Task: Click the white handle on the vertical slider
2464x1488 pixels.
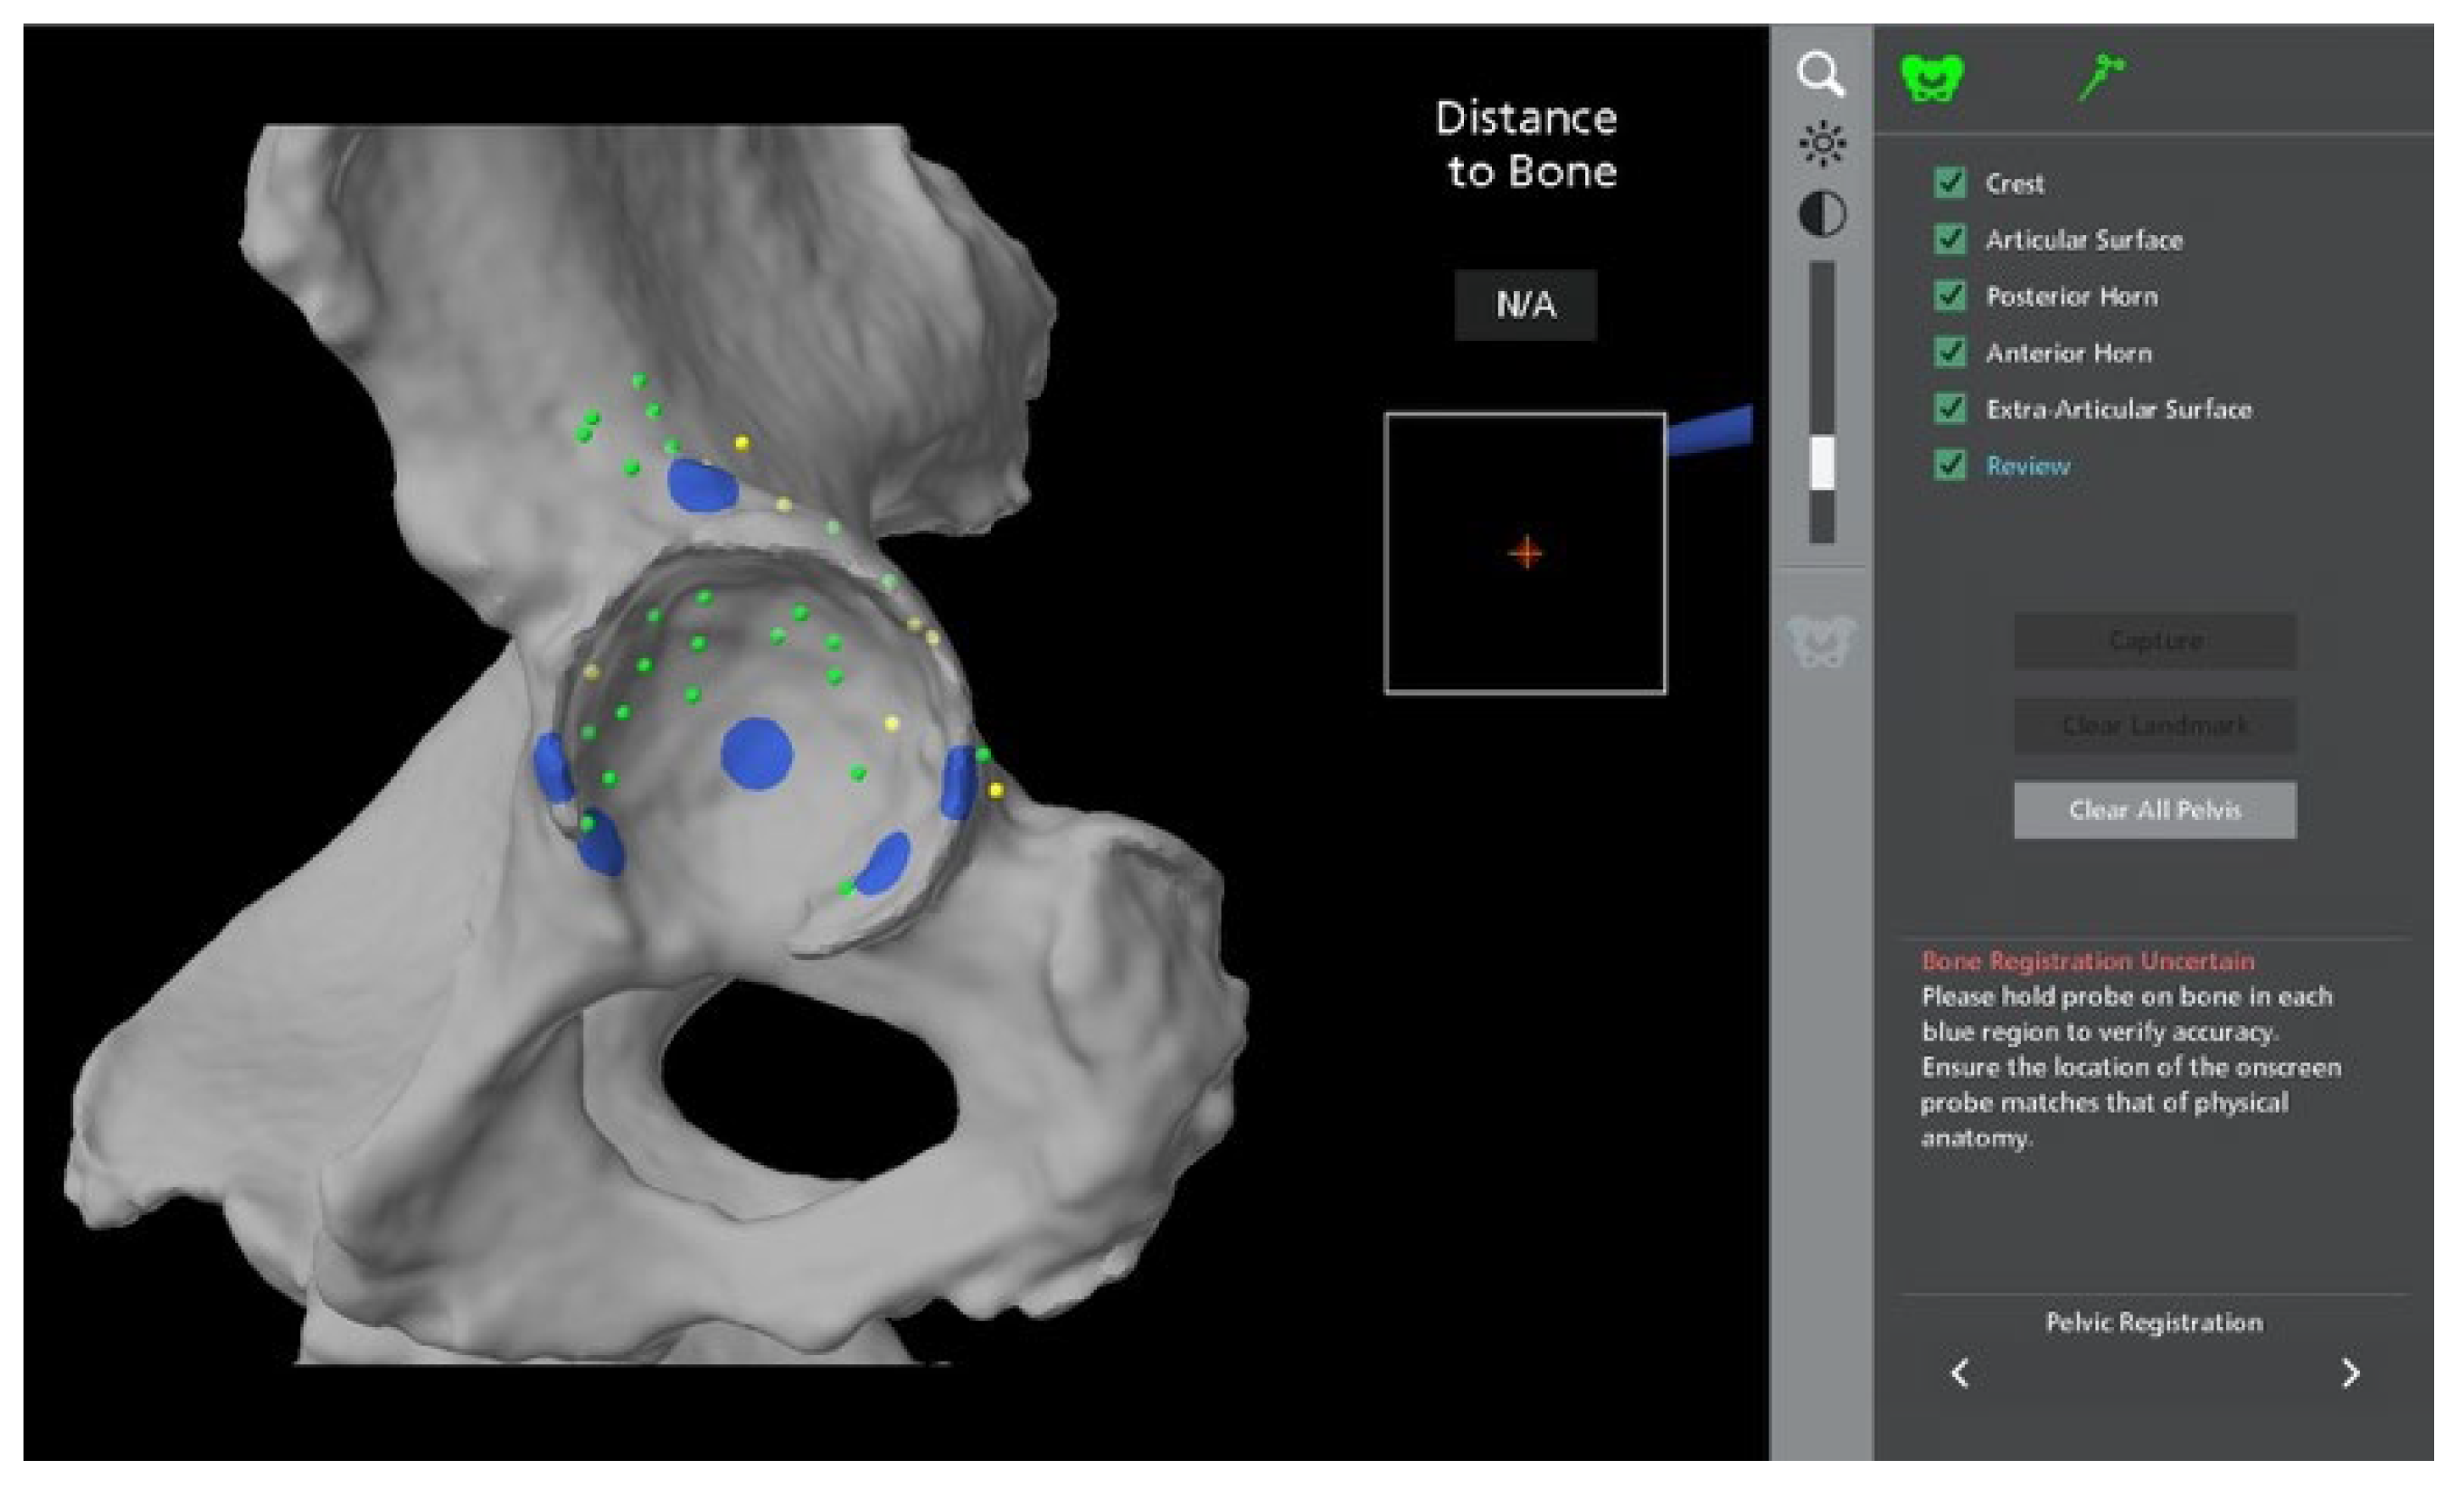Action: [1822, 463]
